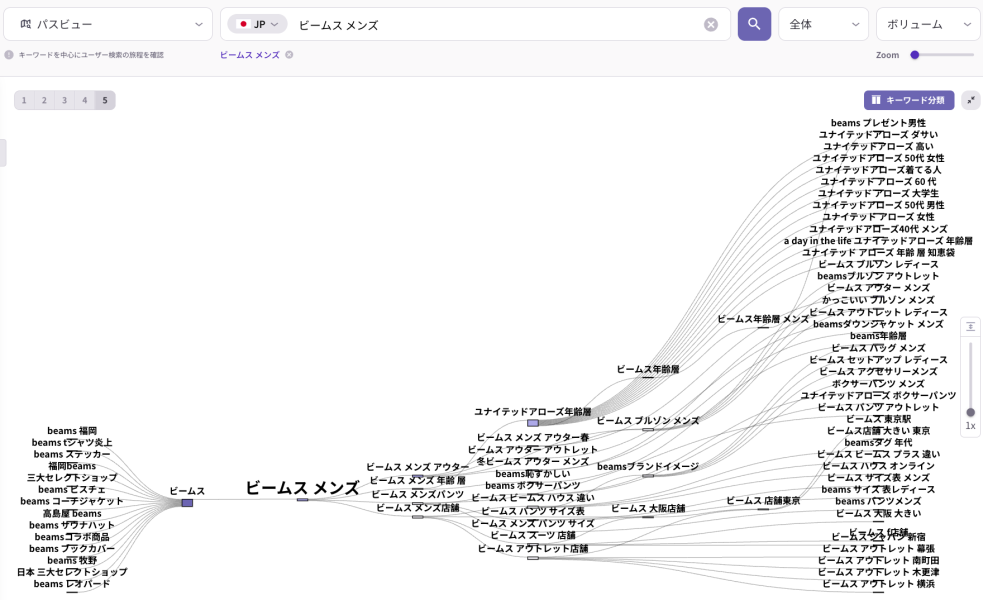Click the ビームス年齢層 node label
The width and height of the screenshot is (983, 600).
[648, 369]
